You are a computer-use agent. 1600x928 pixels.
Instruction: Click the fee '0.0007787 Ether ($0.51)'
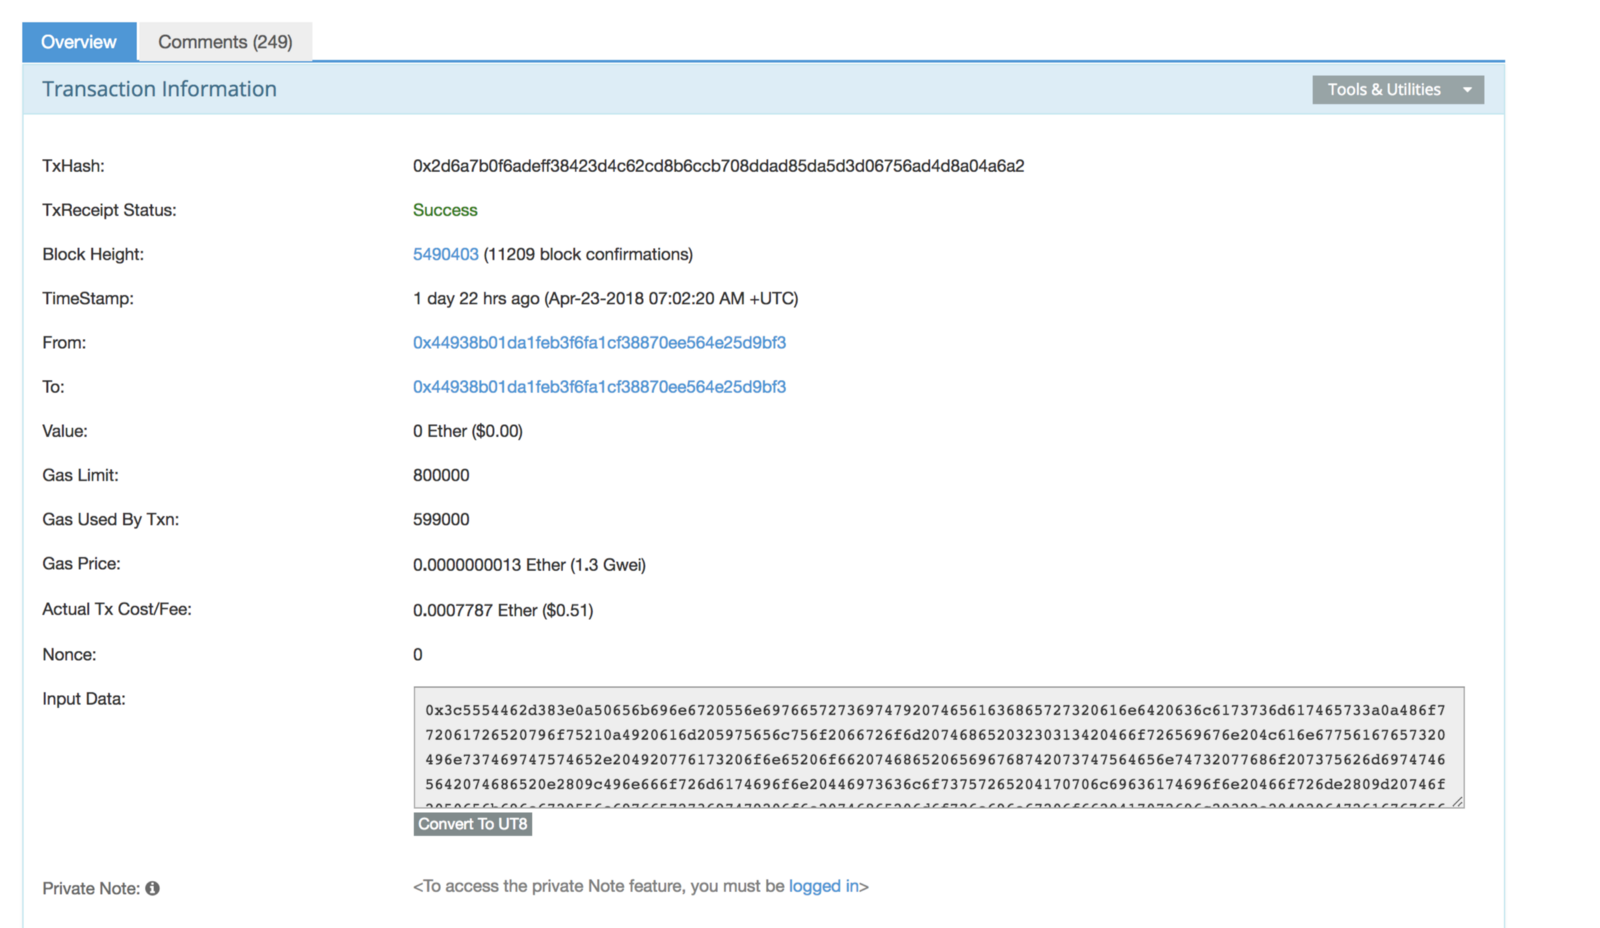coord(503,610)
